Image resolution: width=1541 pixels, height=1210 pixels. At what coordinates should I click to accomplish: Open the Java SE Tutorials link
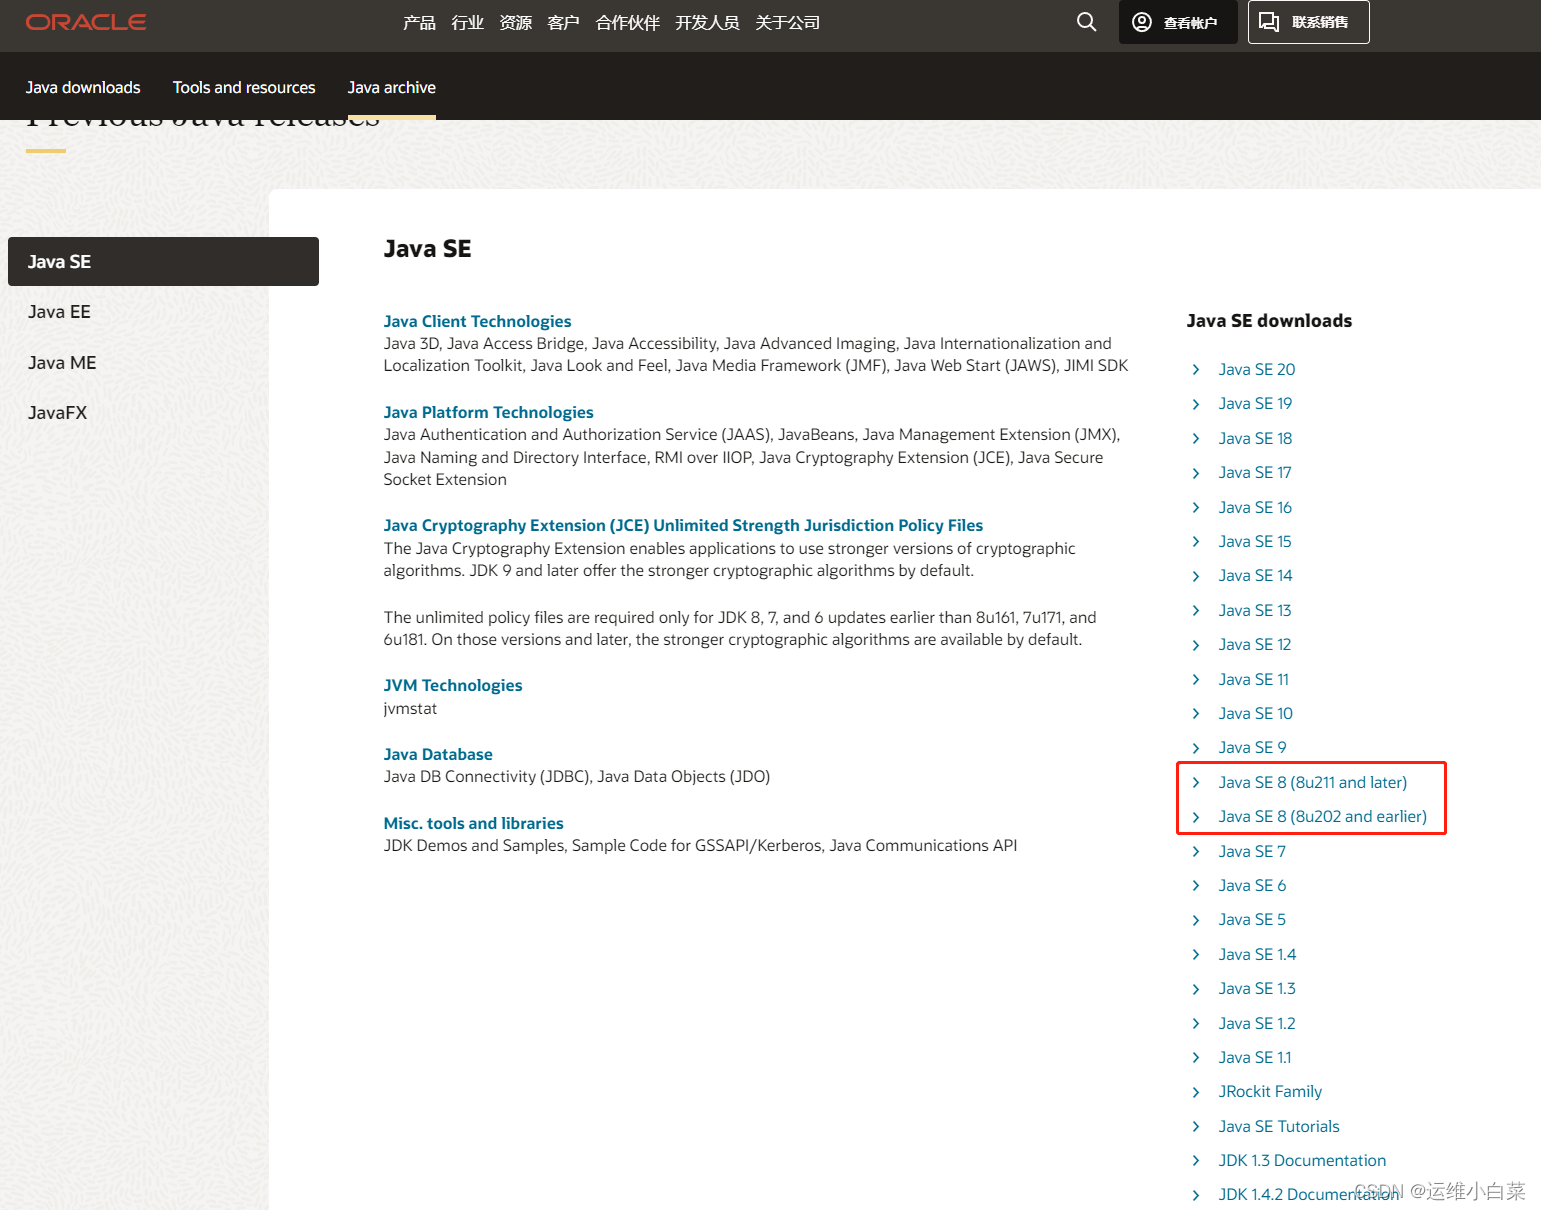(1279, 1126)
